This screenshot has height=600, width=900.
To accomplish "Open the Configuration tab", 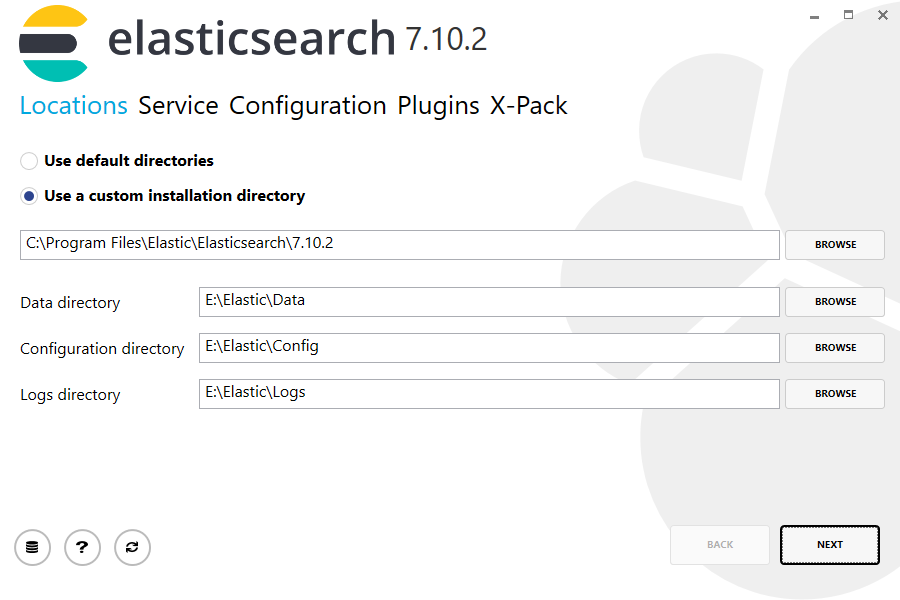I will [307, 105].
